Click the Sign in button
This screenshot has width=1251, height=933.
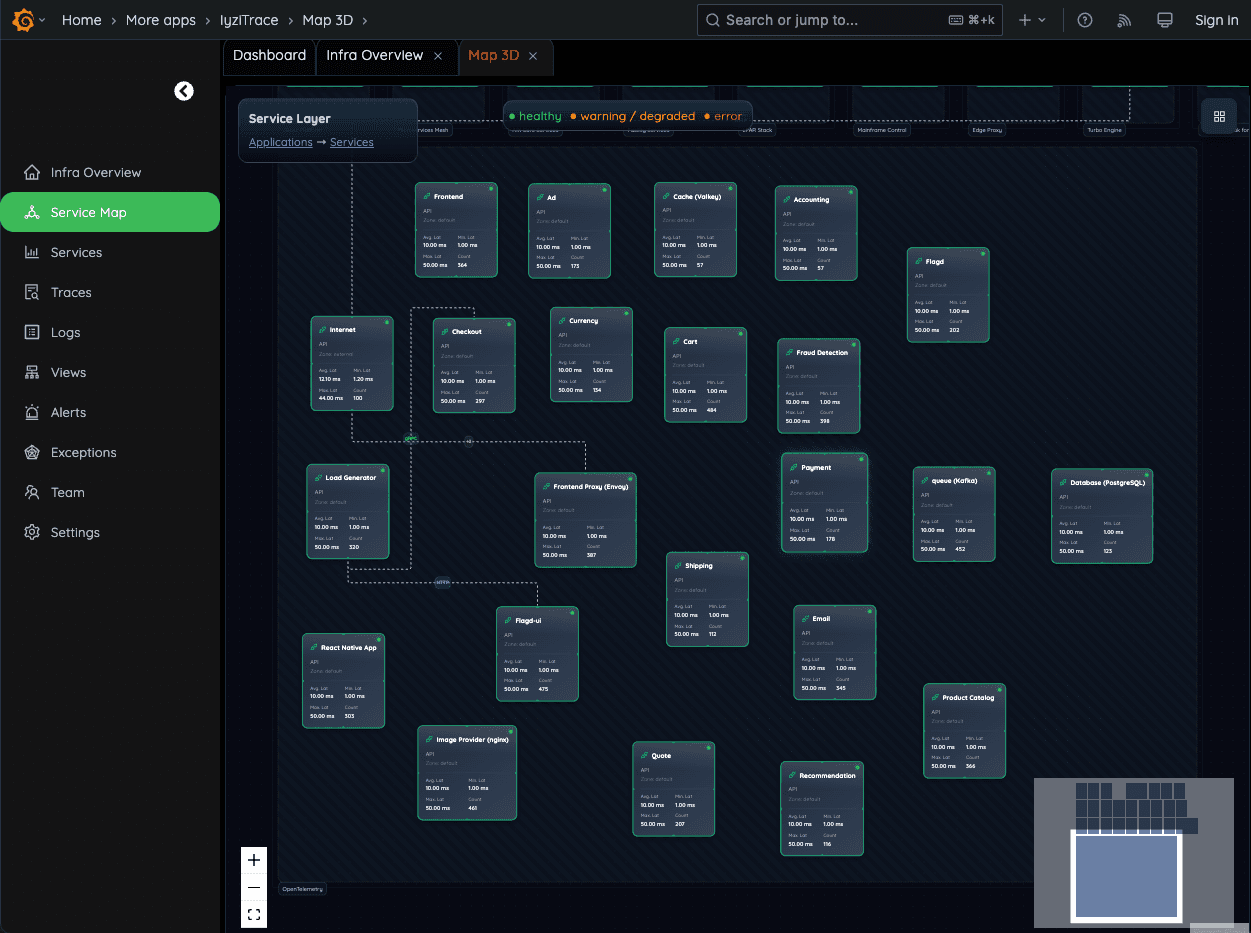click(1216, 20)
